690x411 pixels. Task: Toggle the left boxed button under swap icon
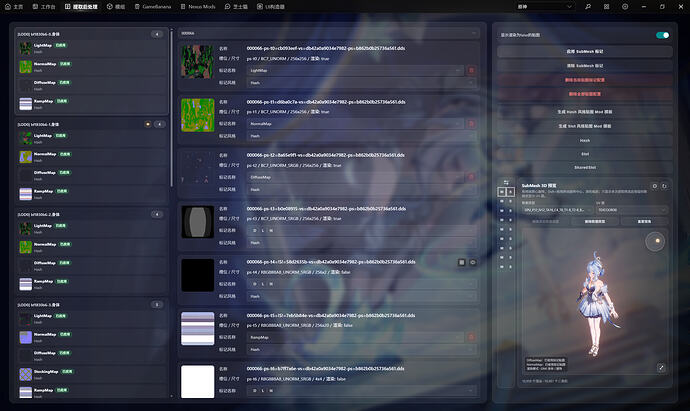pos(502,192)
